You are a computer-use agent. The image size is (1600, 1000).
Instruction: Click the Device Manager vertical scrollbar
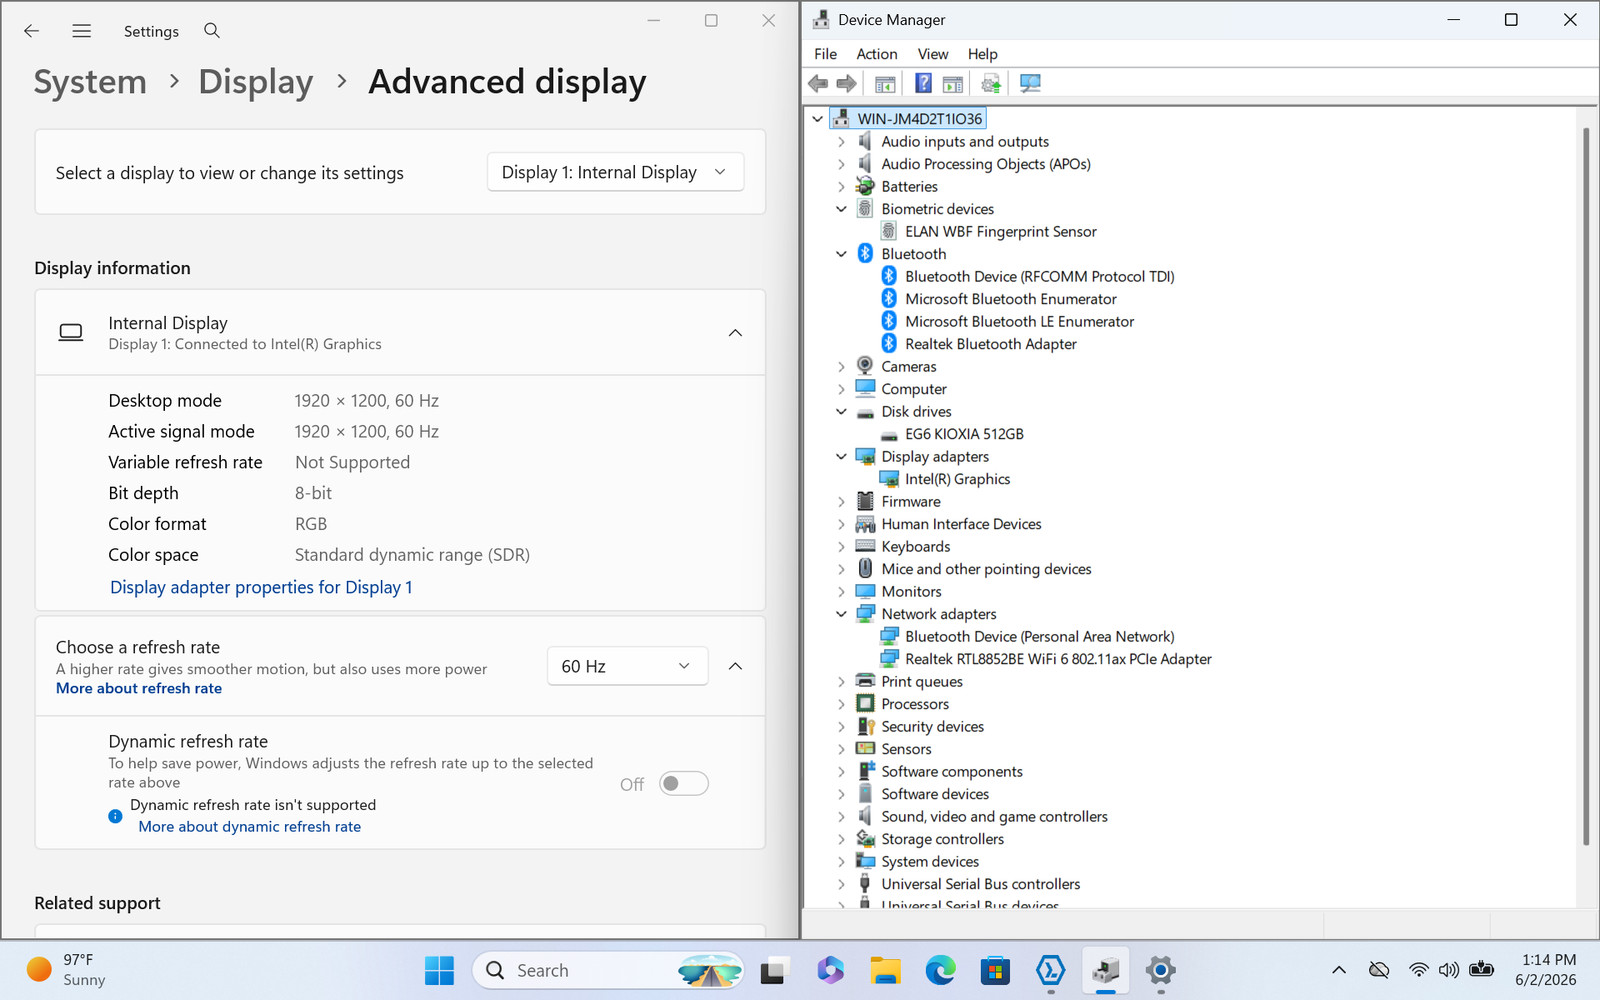[1585, 486]
